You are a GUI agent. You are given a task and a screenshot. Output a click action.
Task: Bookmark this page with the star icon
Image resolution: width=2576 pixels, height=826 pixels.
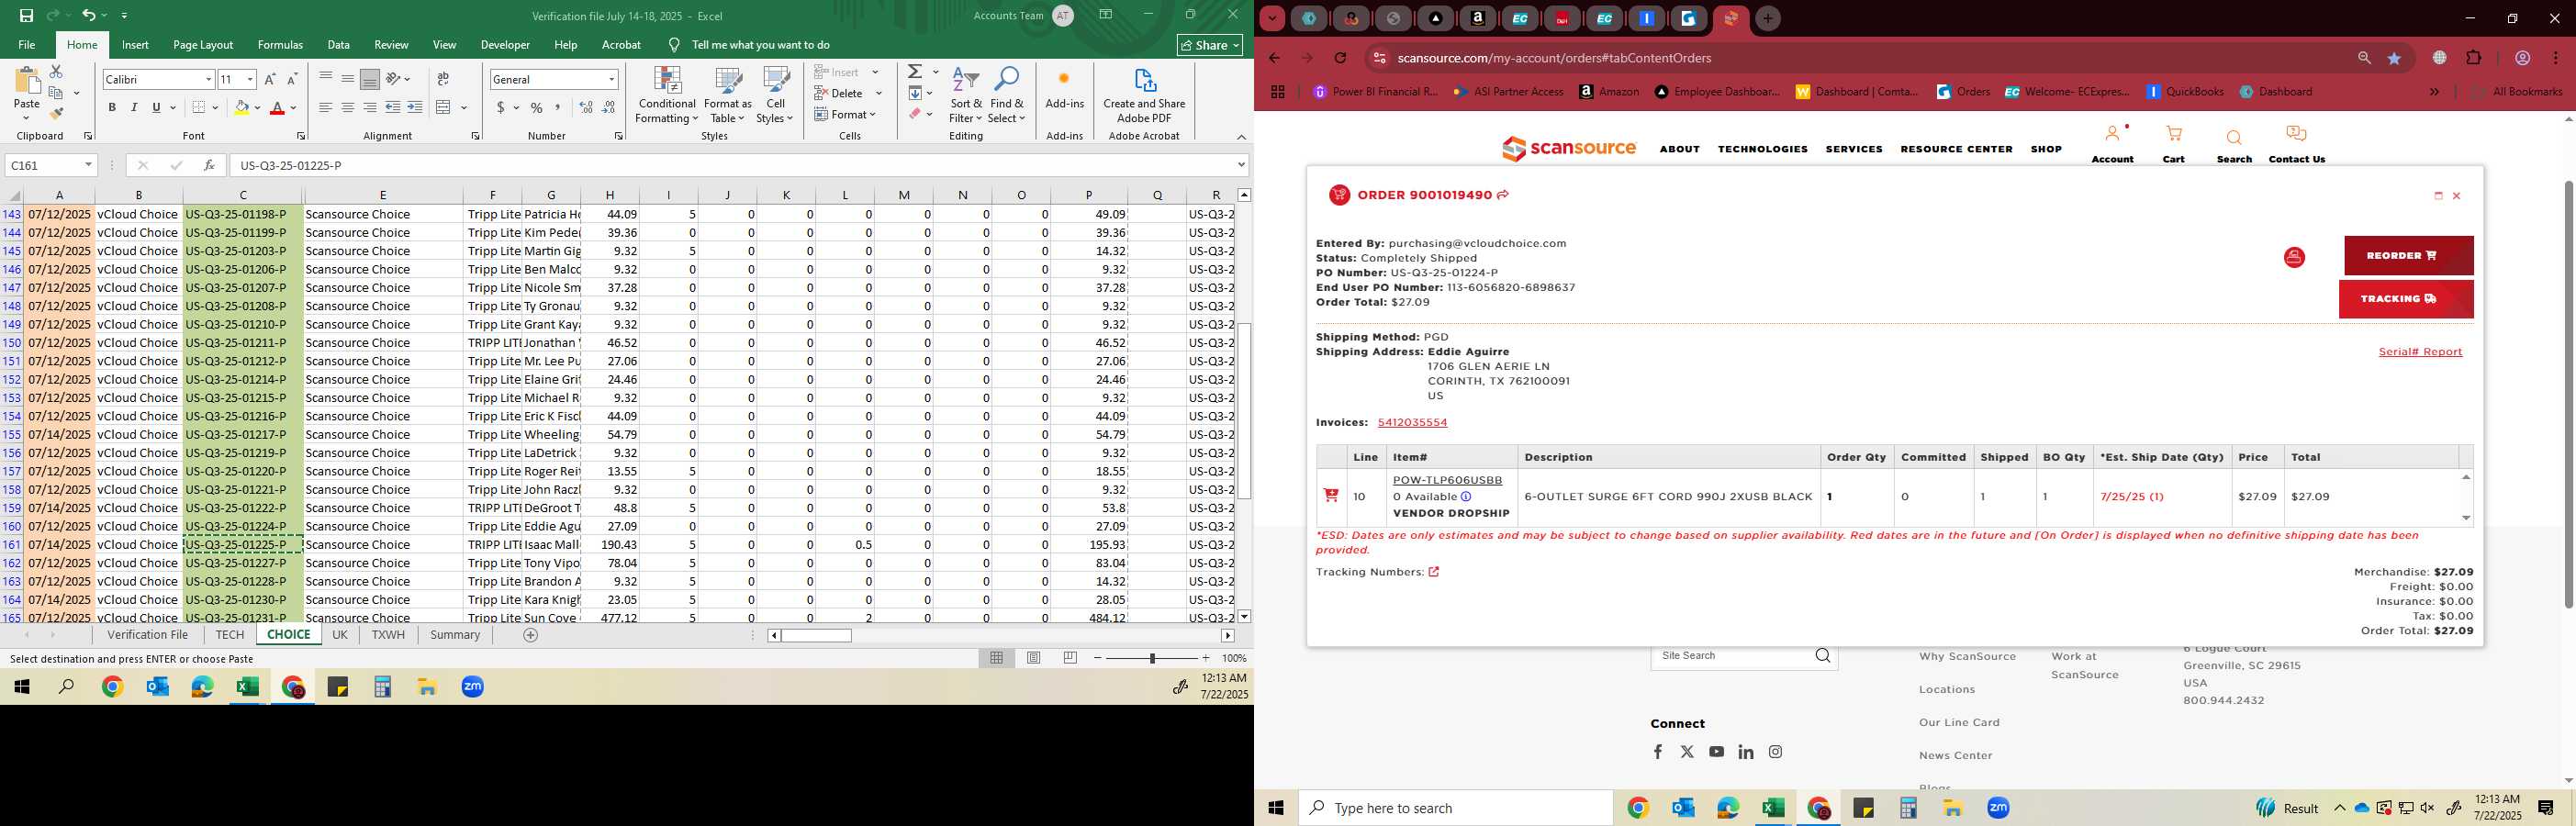coord(2394,58)
